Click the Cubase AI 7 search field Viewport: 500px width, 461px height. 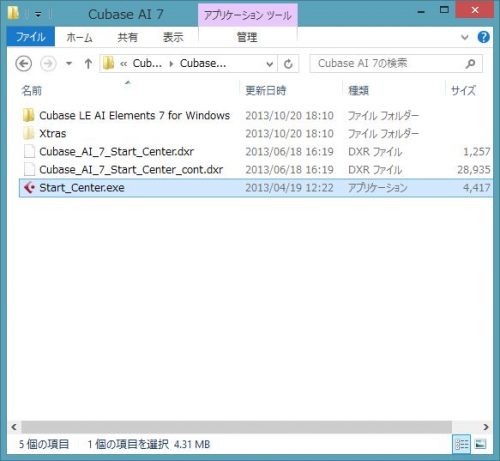(396, 63)
